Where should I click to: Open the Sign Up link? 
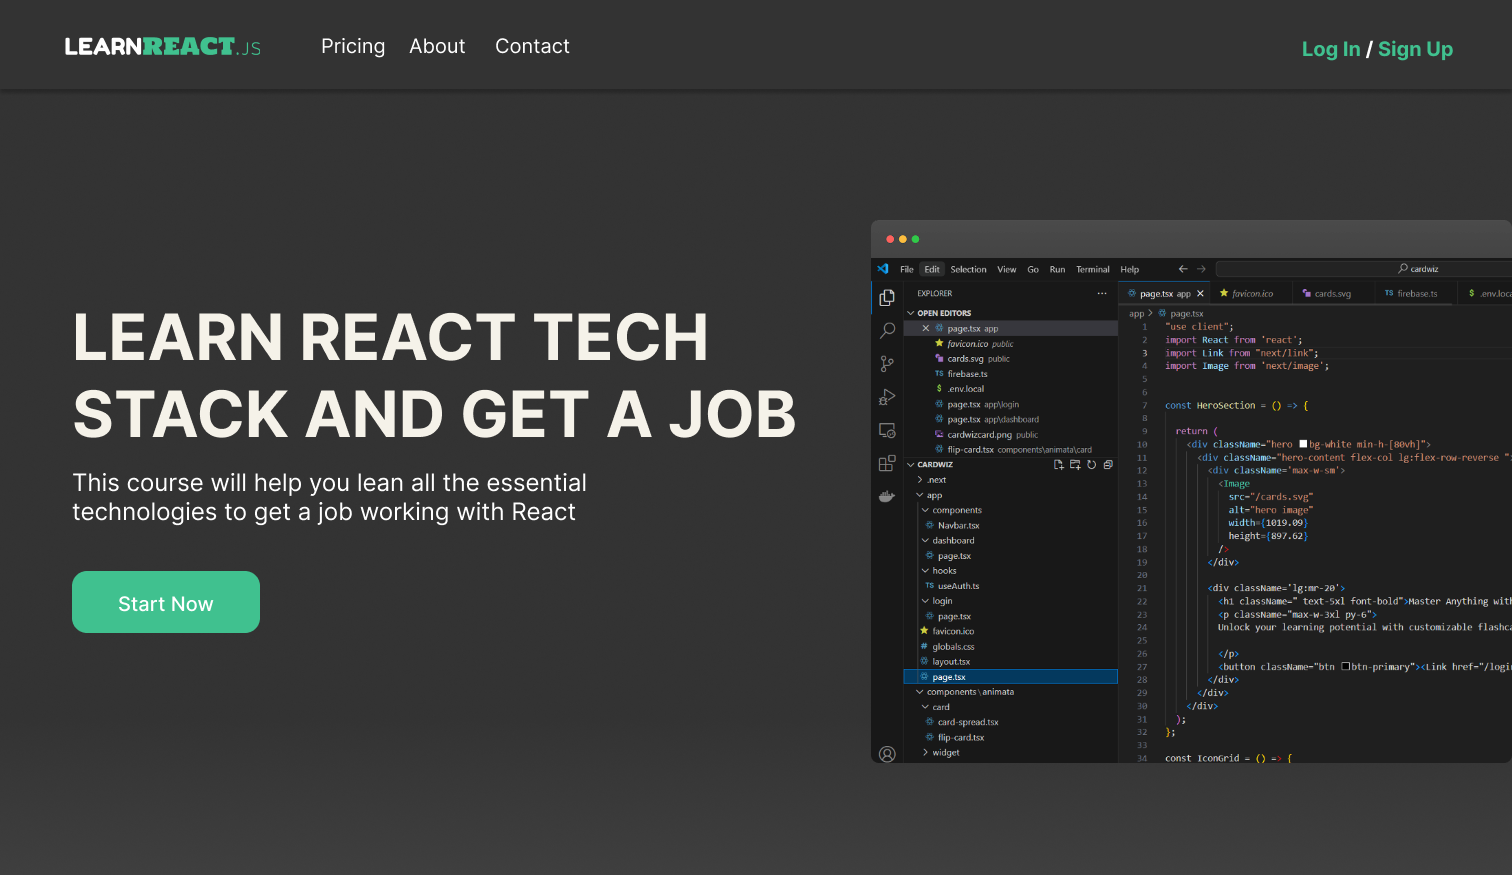pyautogui.click(x=1415, y=48)
